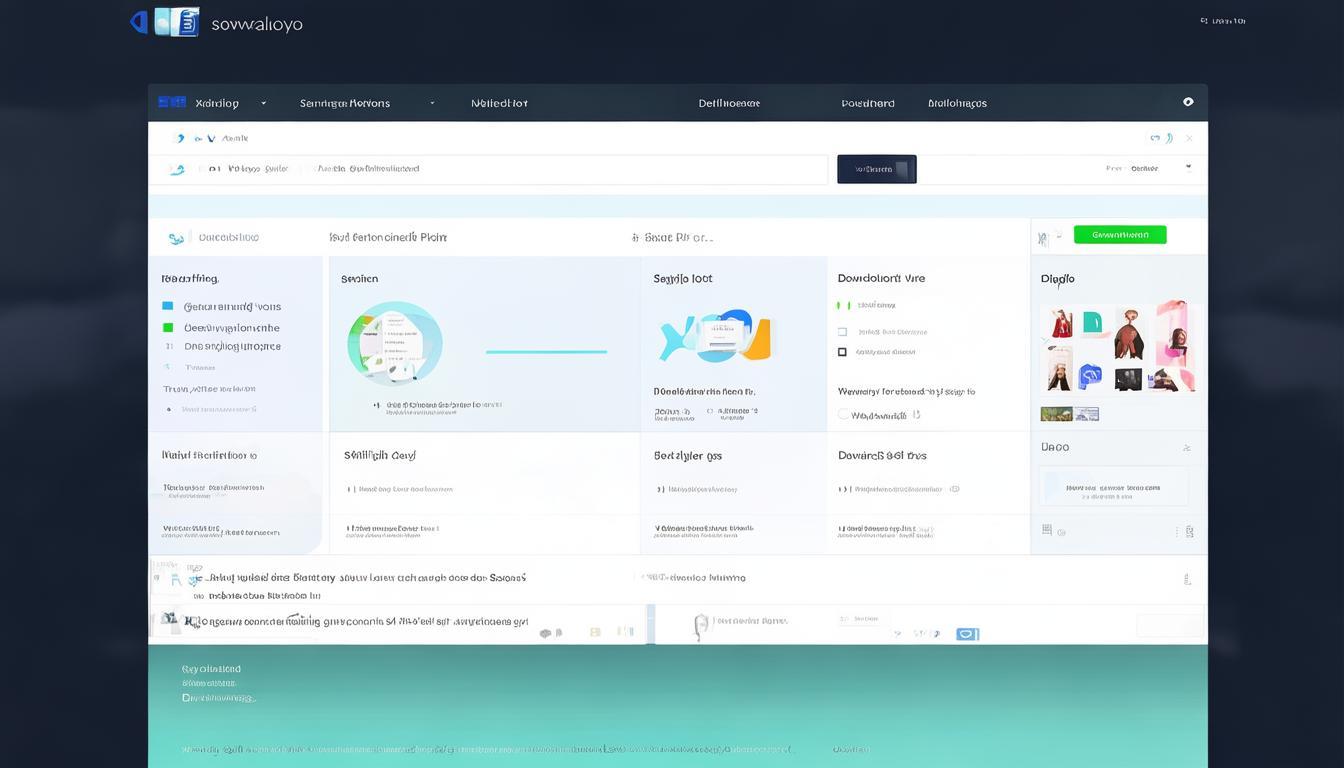The image size is (1344, 768).
Task: Expand the dropdown arrow next to Xdrdiop
Action: [264, 103]
